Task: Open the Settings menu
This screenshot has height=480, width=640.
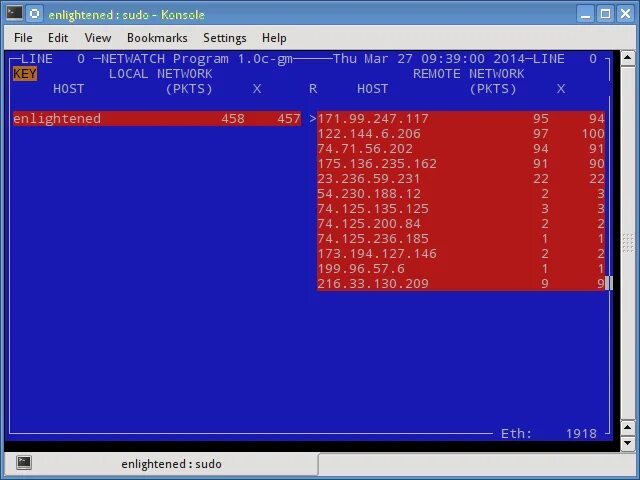Action: [x=225, y=38]
